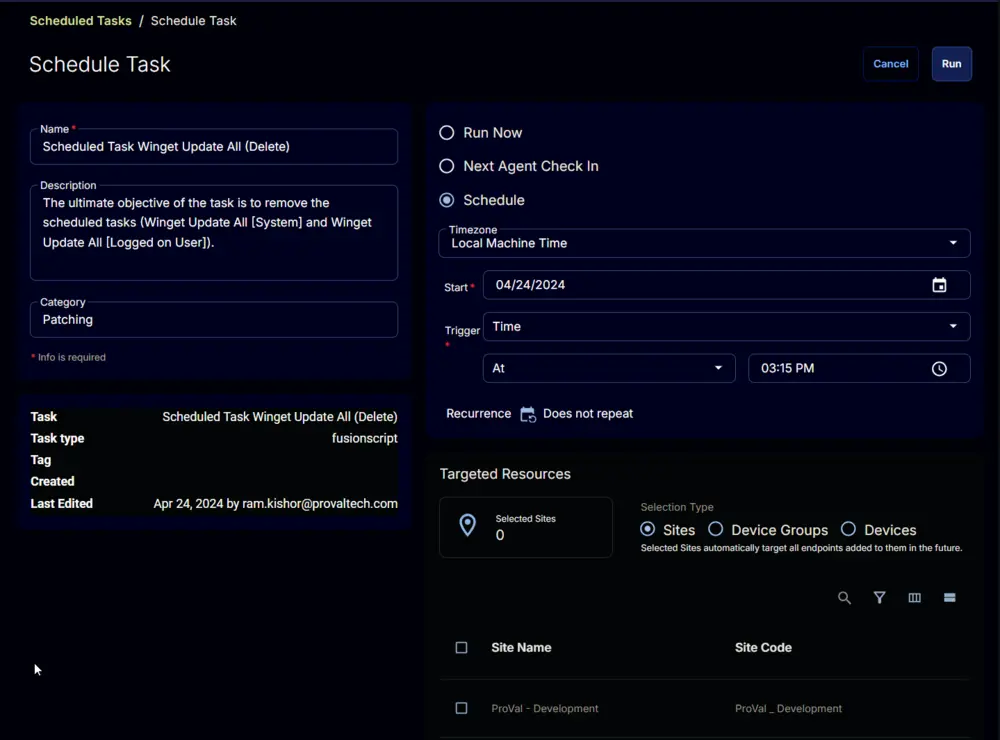Click the Last Edited value text
Screen dimensions: 1000x740
pos(276,503)
